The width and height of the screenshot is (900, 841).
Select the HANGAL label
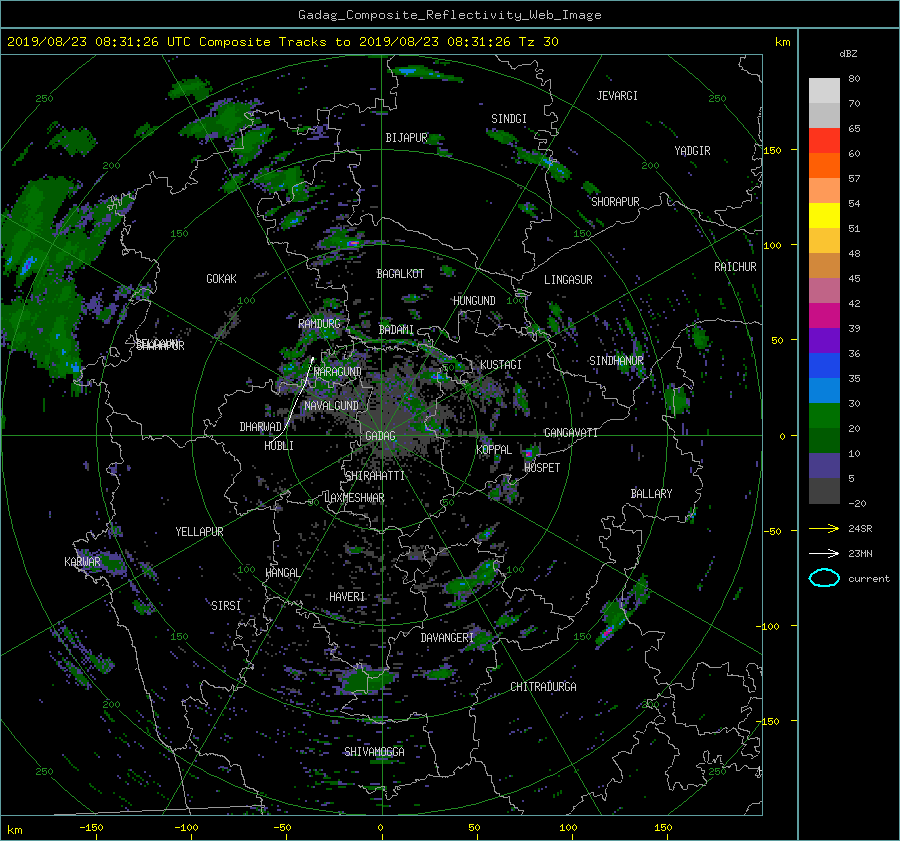click(x=282, y=573)
